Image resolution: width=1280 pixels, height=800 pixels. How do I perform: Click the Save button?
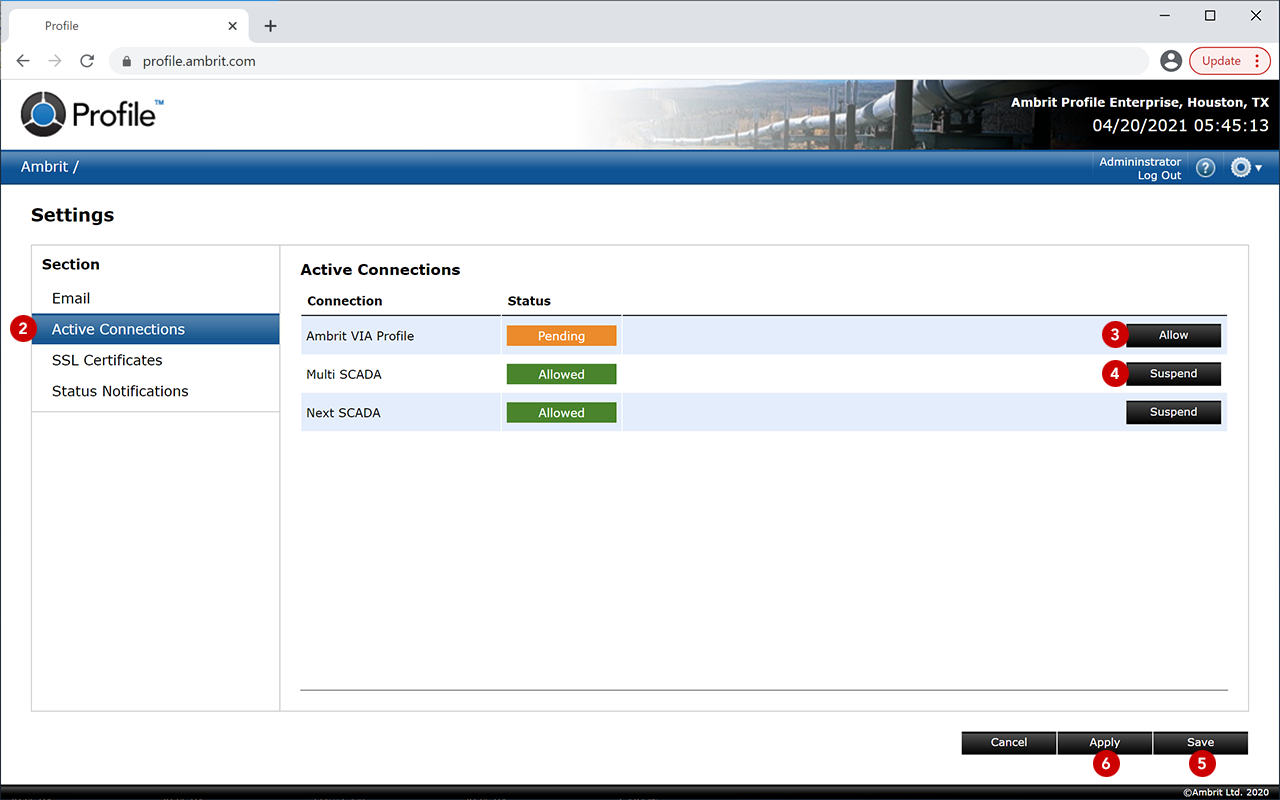[1200, 742]
